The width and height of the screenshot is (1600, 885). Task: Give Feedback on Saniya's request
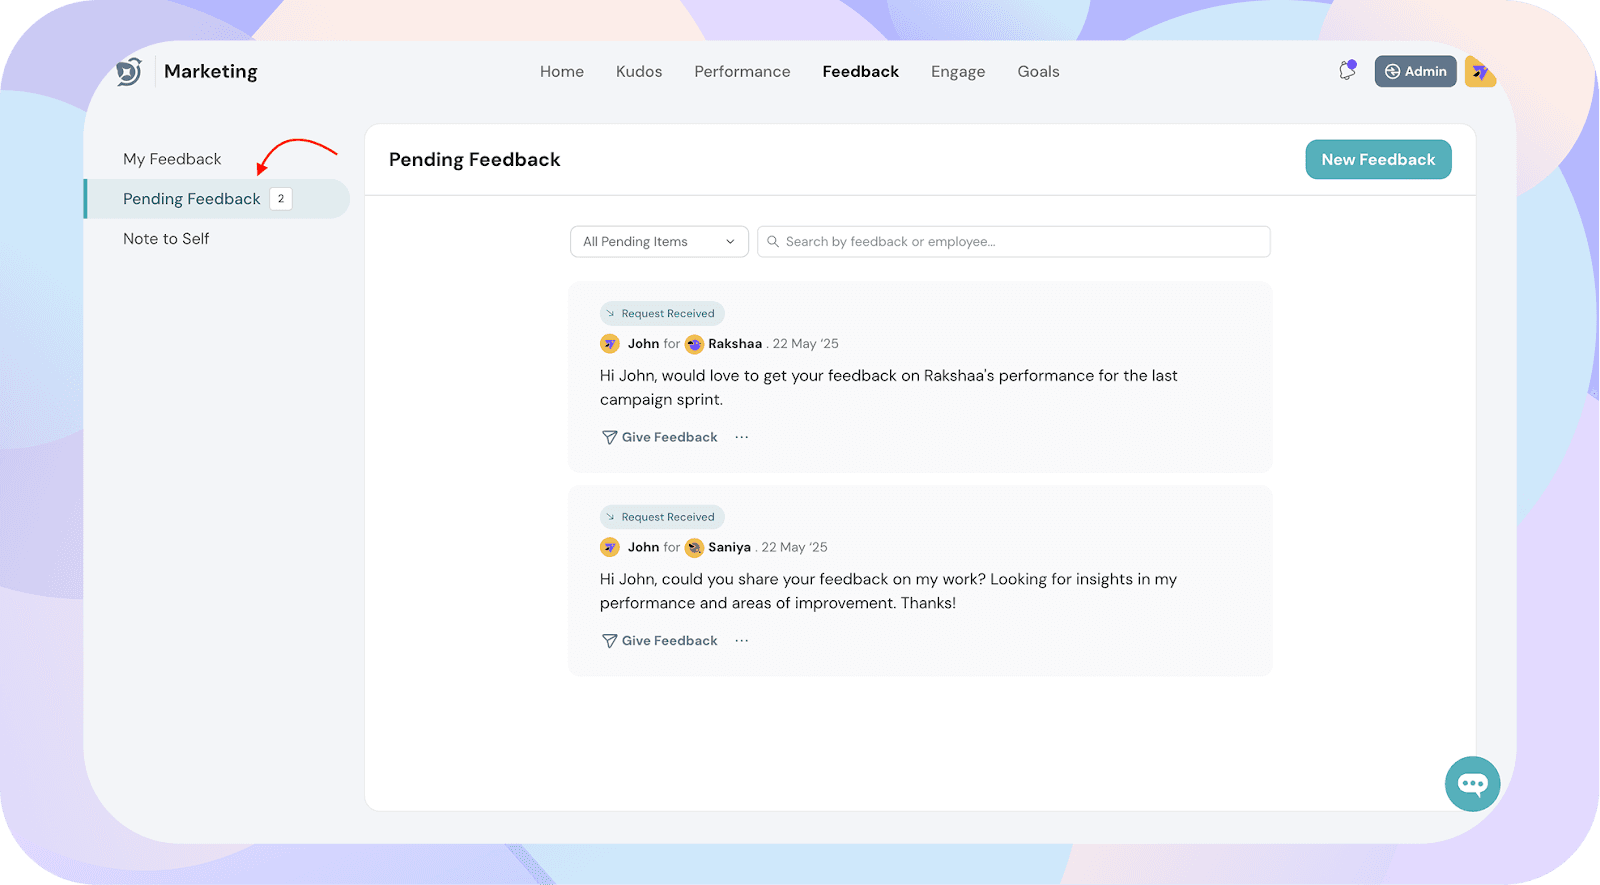coord(660,641)
